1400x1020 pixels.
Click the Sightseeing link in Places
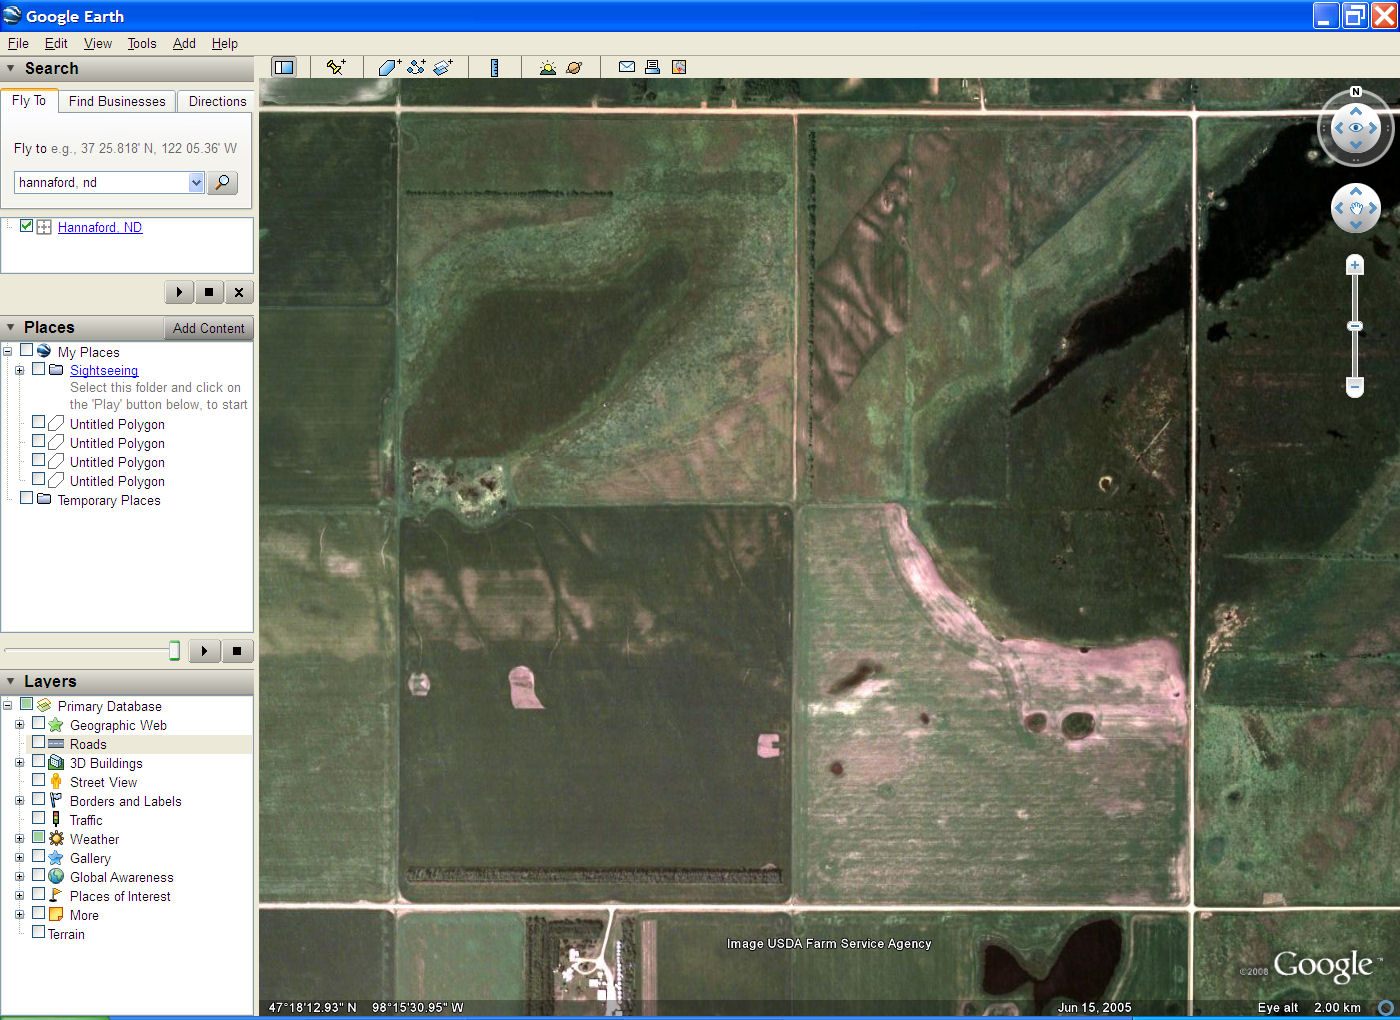click(x=104, y=370)
